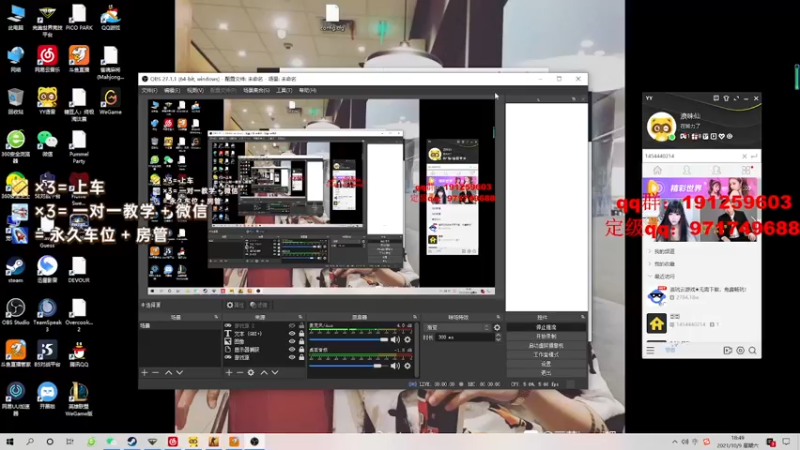Toggle the lock on the 显示器捕获 source
Screen dimensions: 800x450
coord(301,349)
